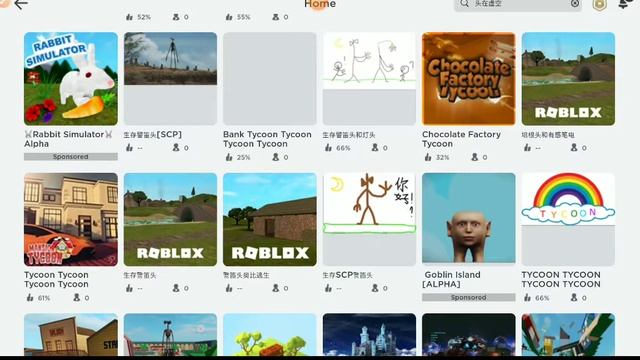Select the uppercase TYCOON TYCOON TYCOON TYCOON title
640x360 pixels.
561,279
